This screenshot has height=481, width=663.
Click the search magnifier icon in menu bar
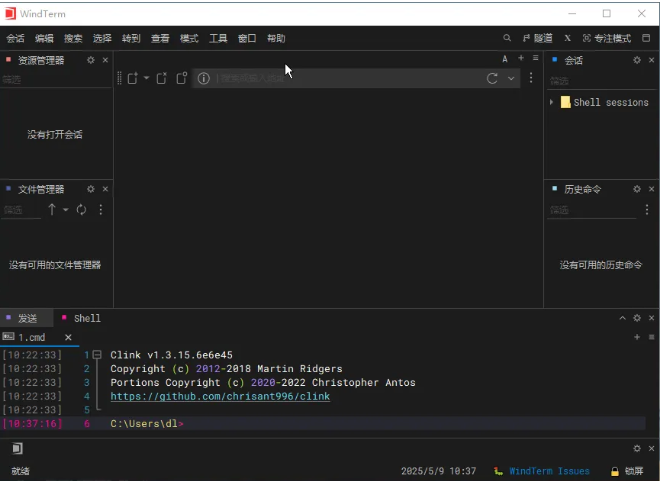coord(507,38)
